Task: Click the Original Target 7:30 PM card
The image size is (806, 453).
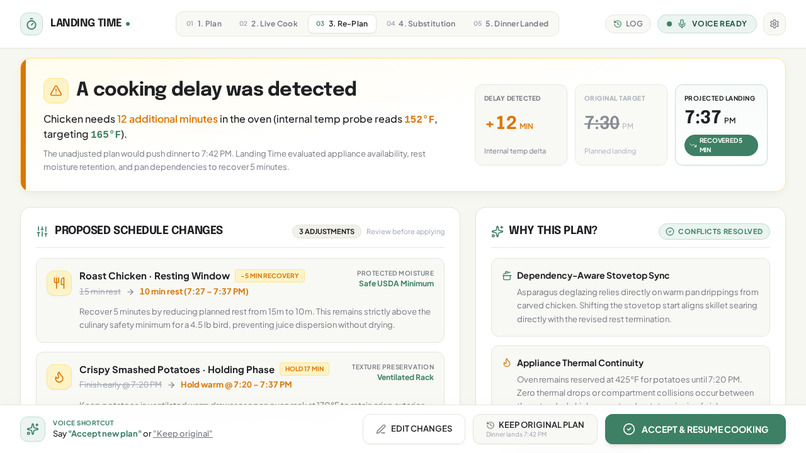Action: 620,125
